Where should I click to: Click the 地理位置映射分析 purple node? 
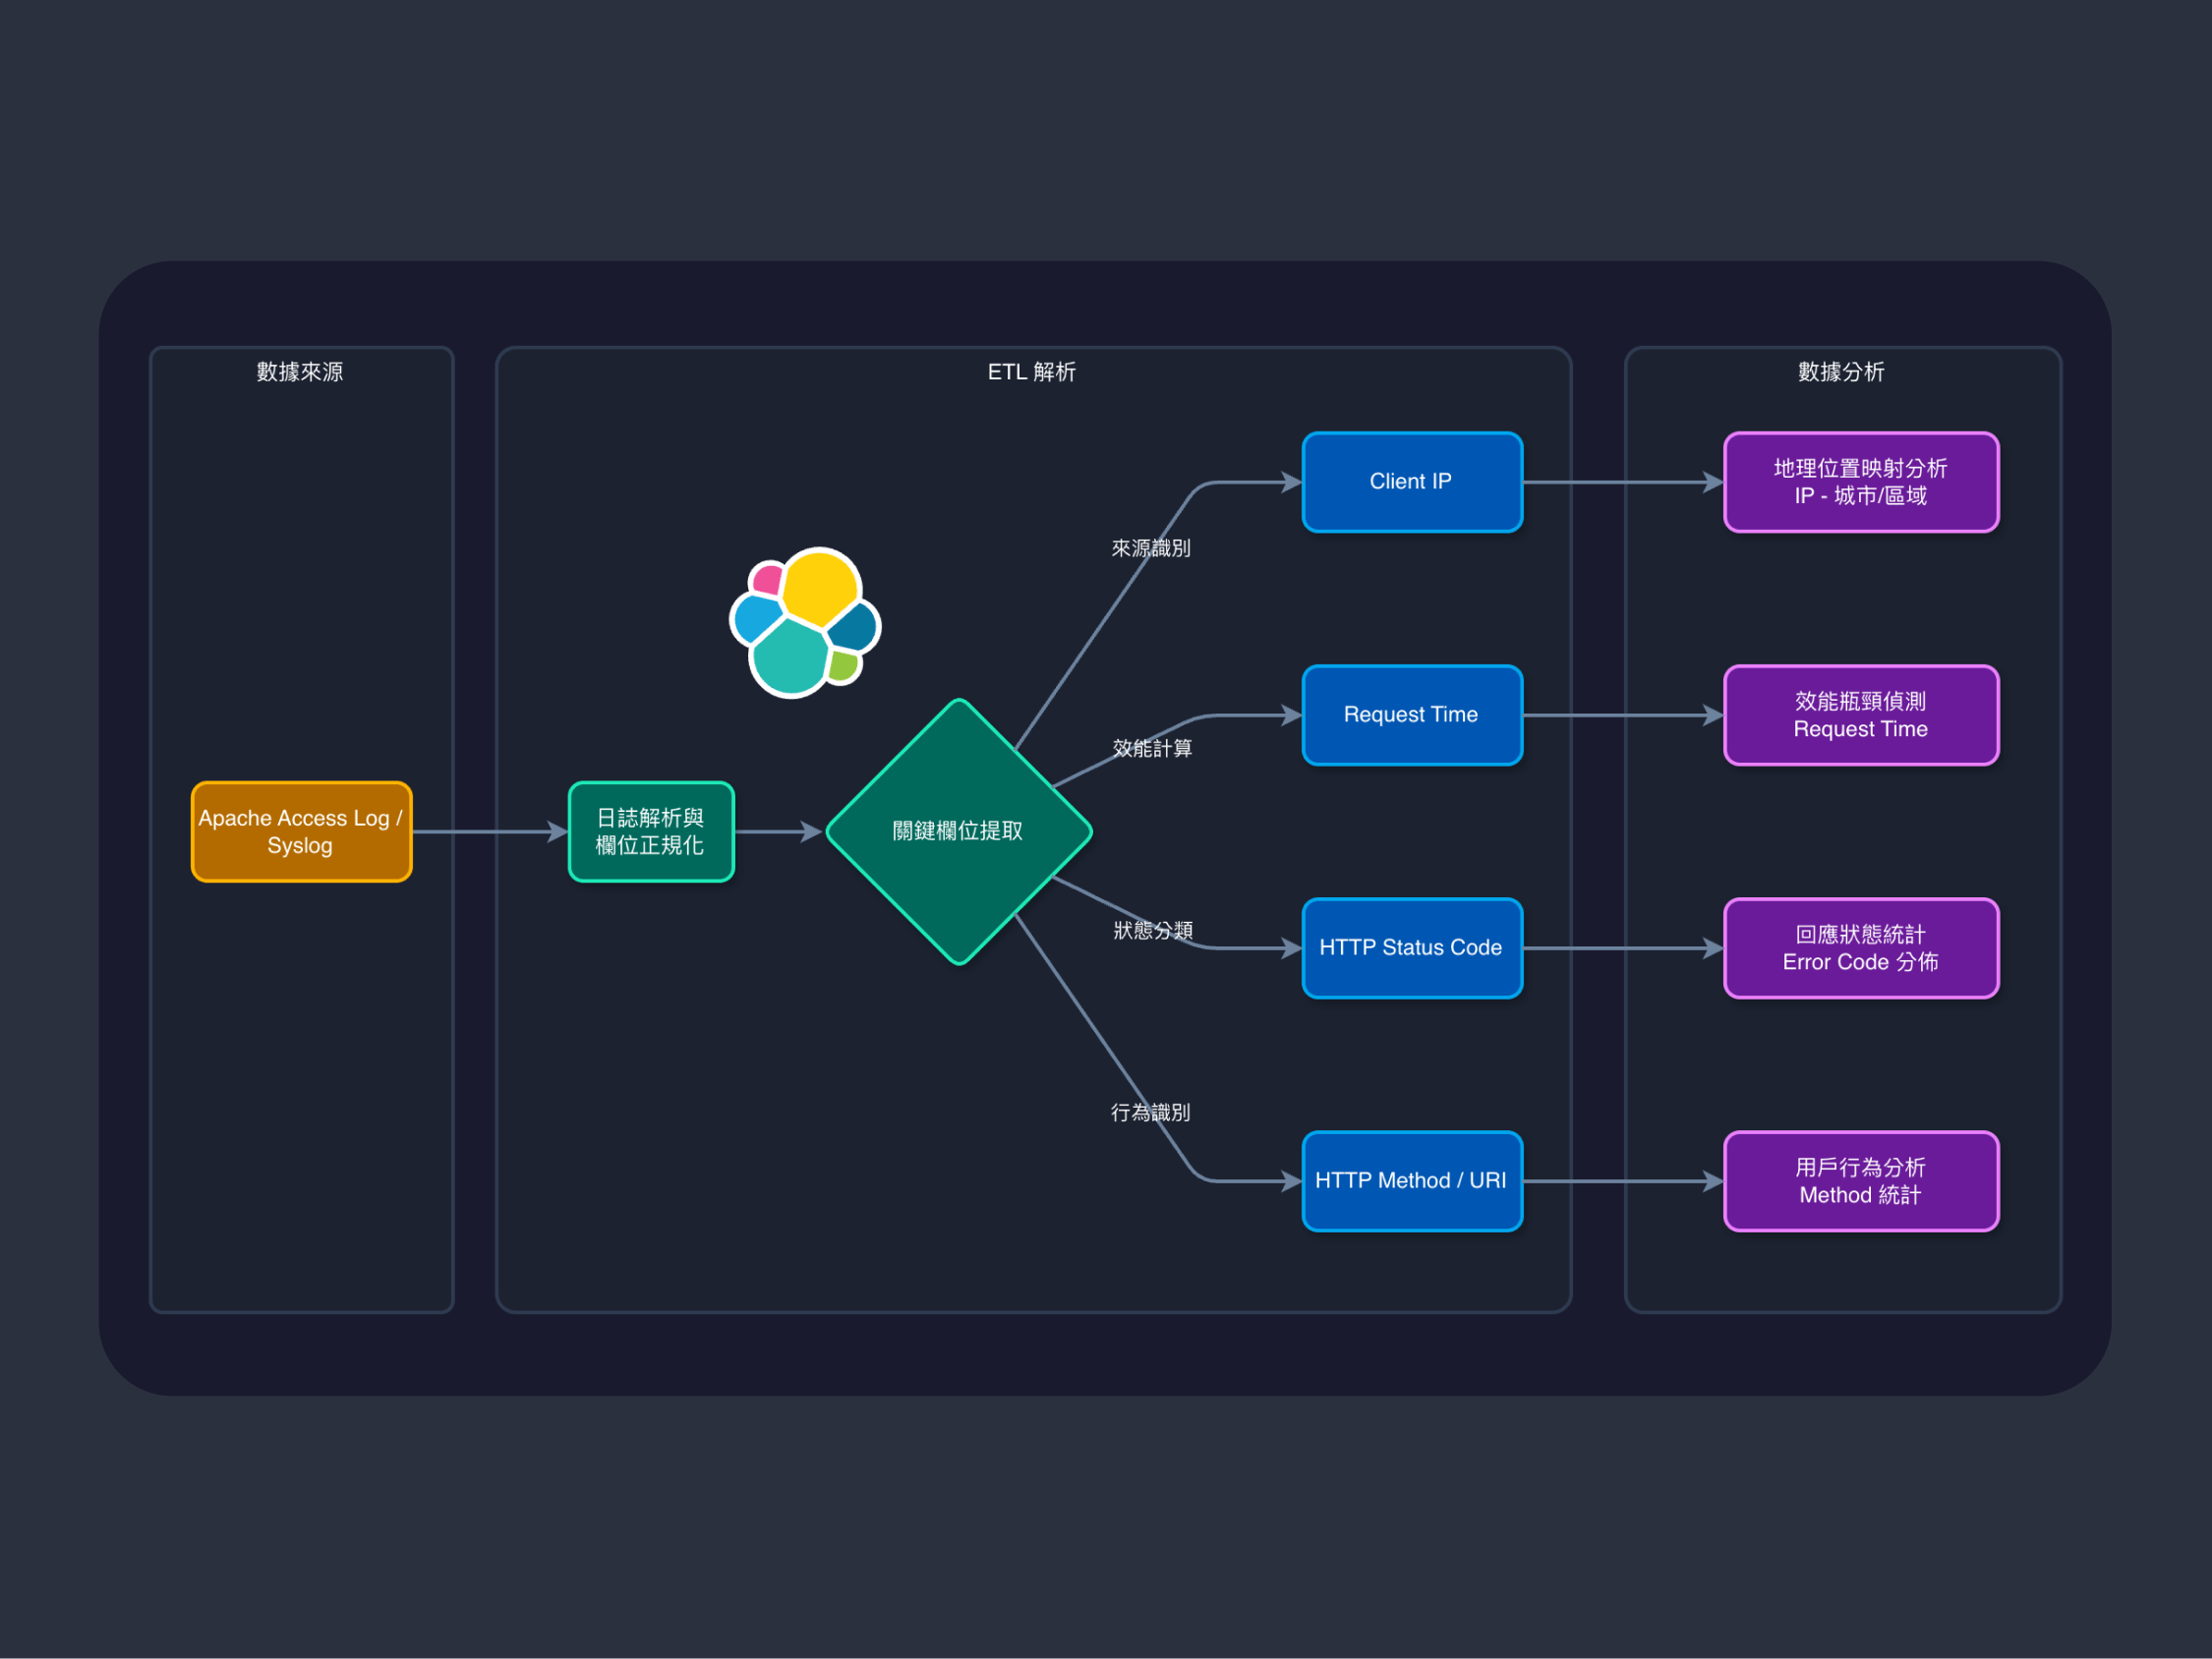pyautogui.click(x=1860, y=482)
